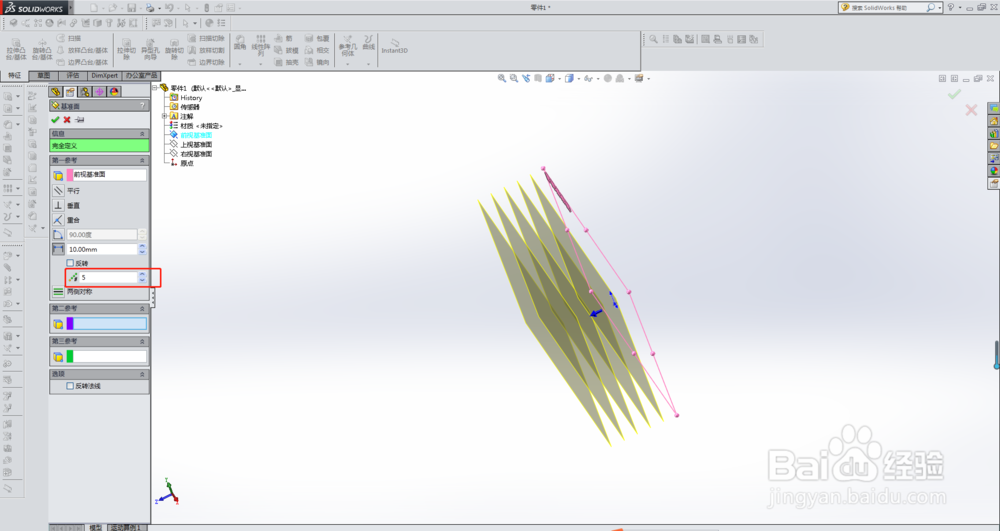Select 原点 in the feature tree
This screenshot has height=531, width=1000.
tap(186, 163)
